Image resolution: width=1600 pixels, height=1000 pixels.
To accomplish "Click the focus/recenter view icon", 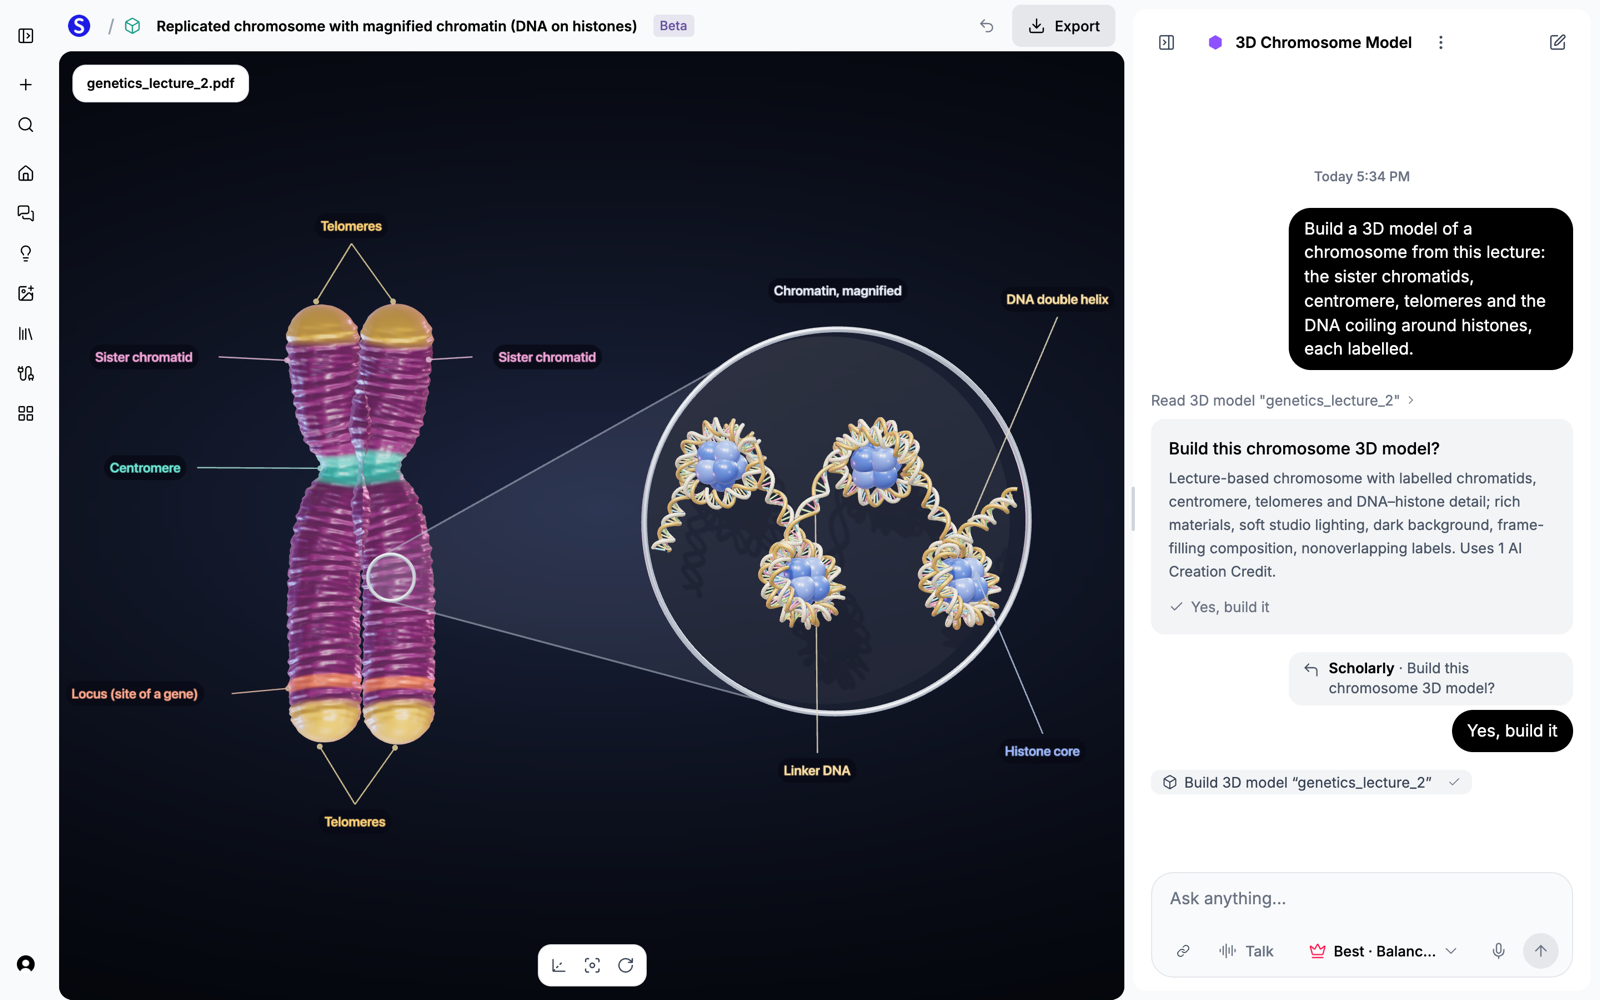I will click(x=592, y=965).
